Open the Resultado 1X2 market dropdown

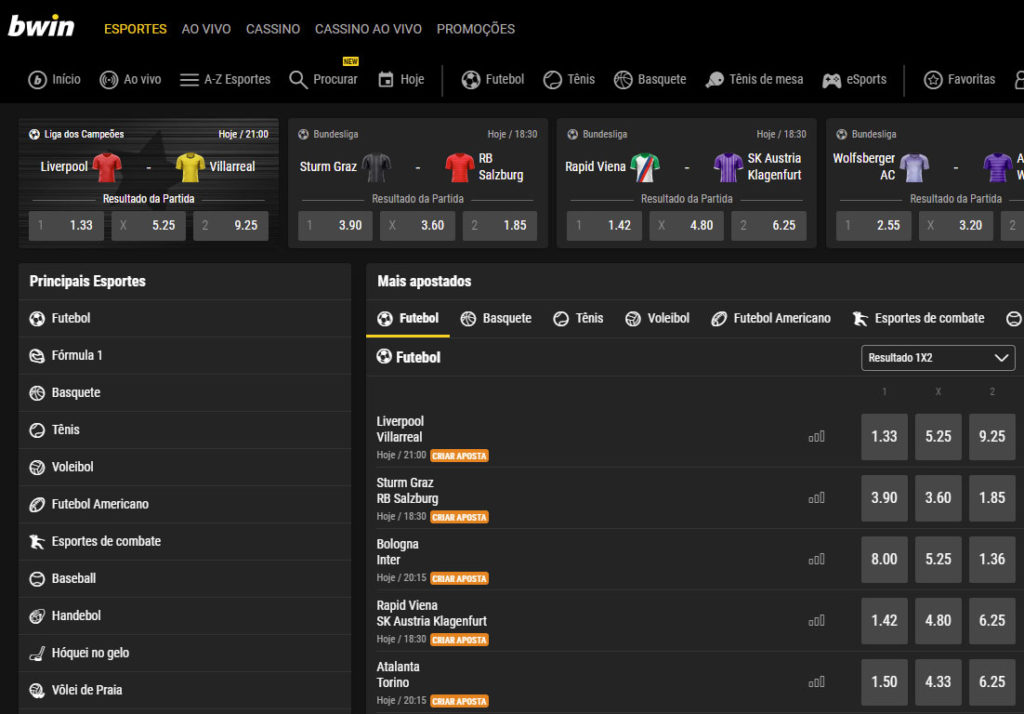click(x=938, y=358)
